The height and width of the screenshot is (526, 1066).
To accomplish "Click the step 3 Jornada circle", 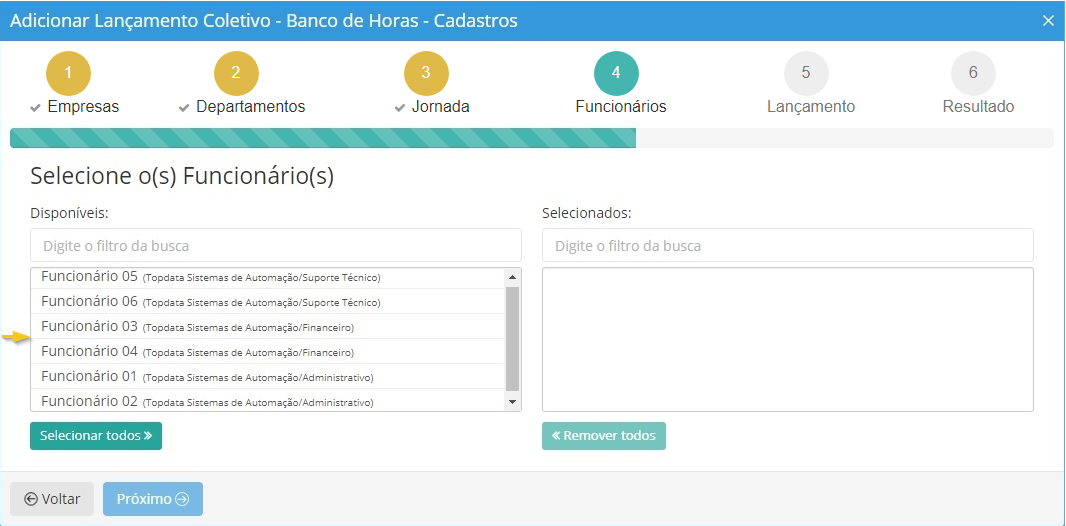I will [426, 73].
